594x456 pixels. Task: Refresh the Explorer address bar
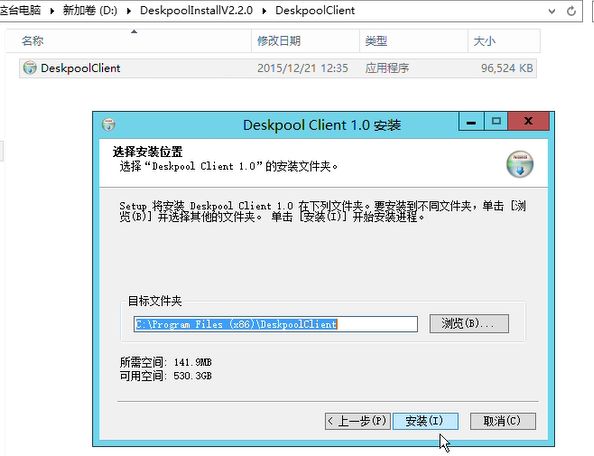coord(571,11)
